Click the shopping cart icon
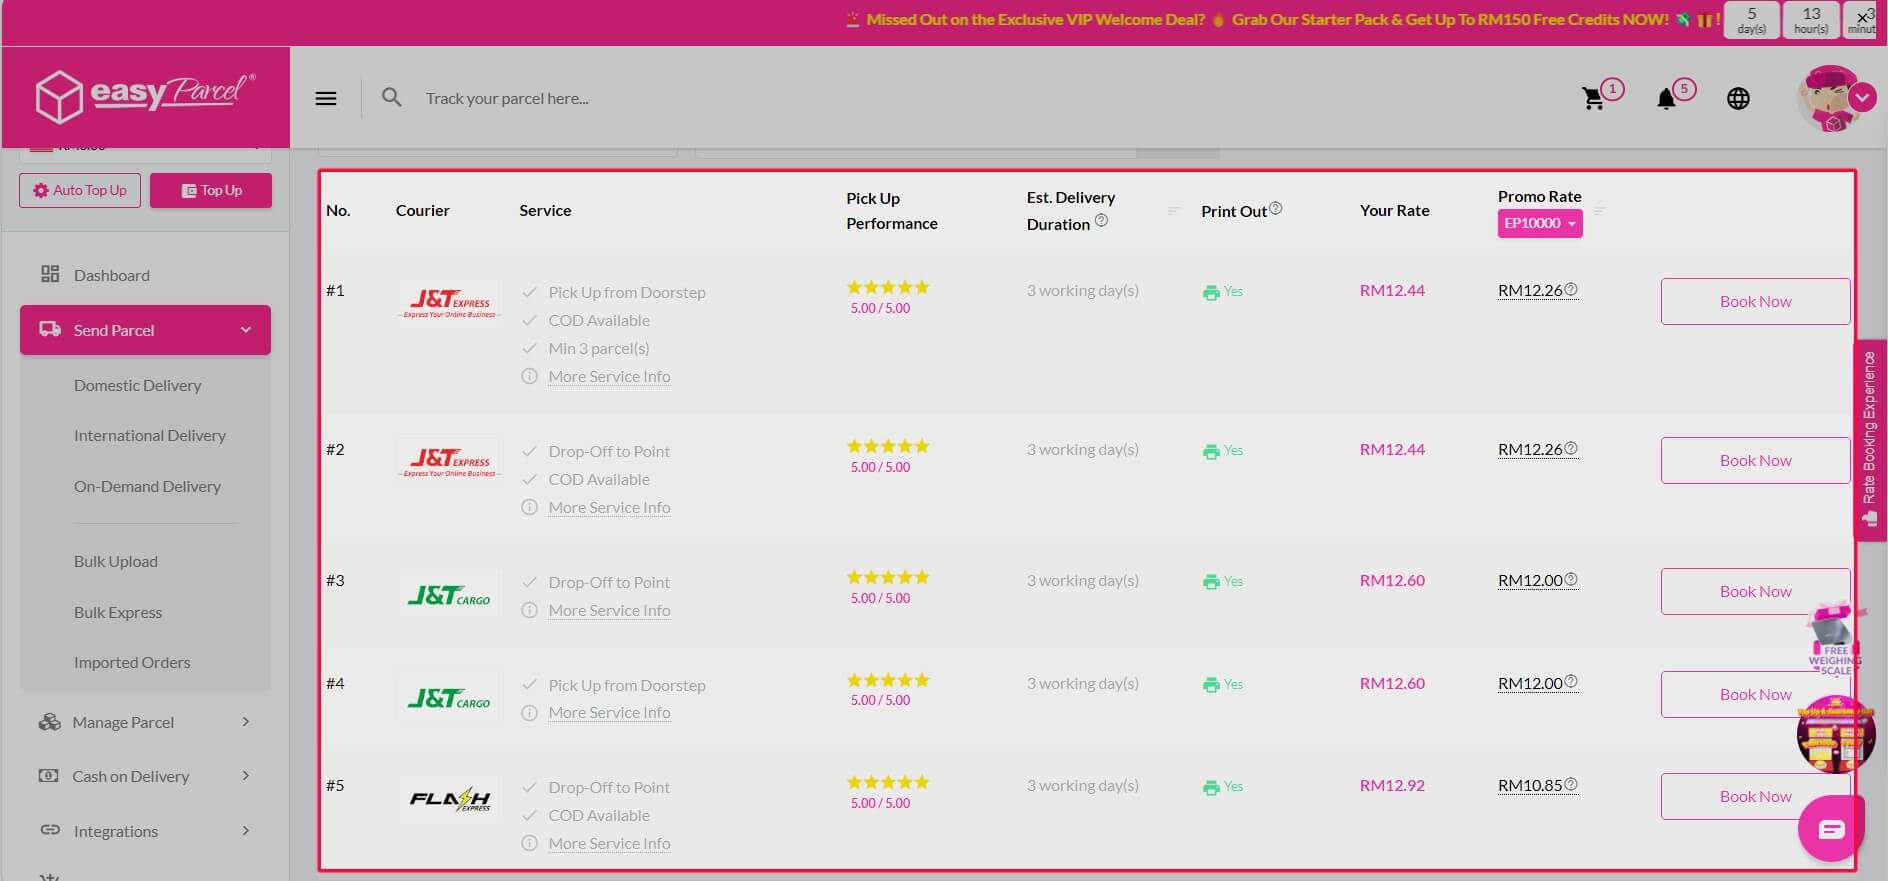 (1593, 98)
